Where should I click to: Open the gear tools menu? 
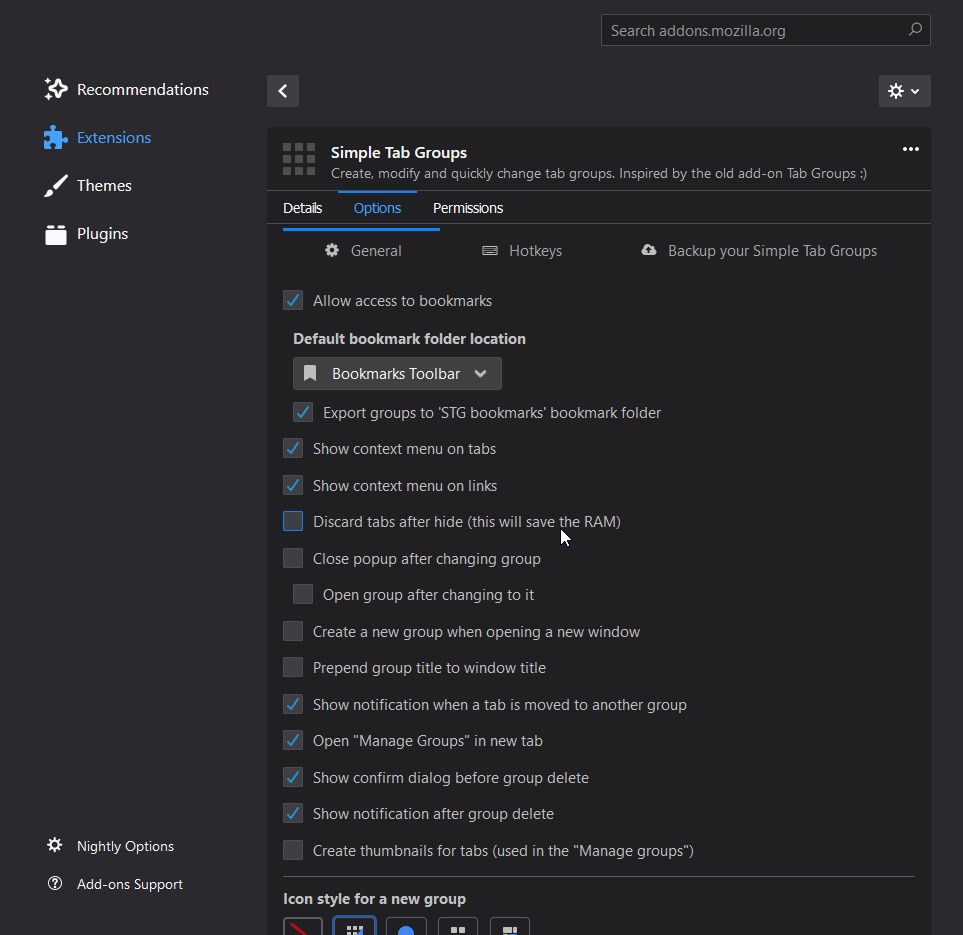(904, 91)
